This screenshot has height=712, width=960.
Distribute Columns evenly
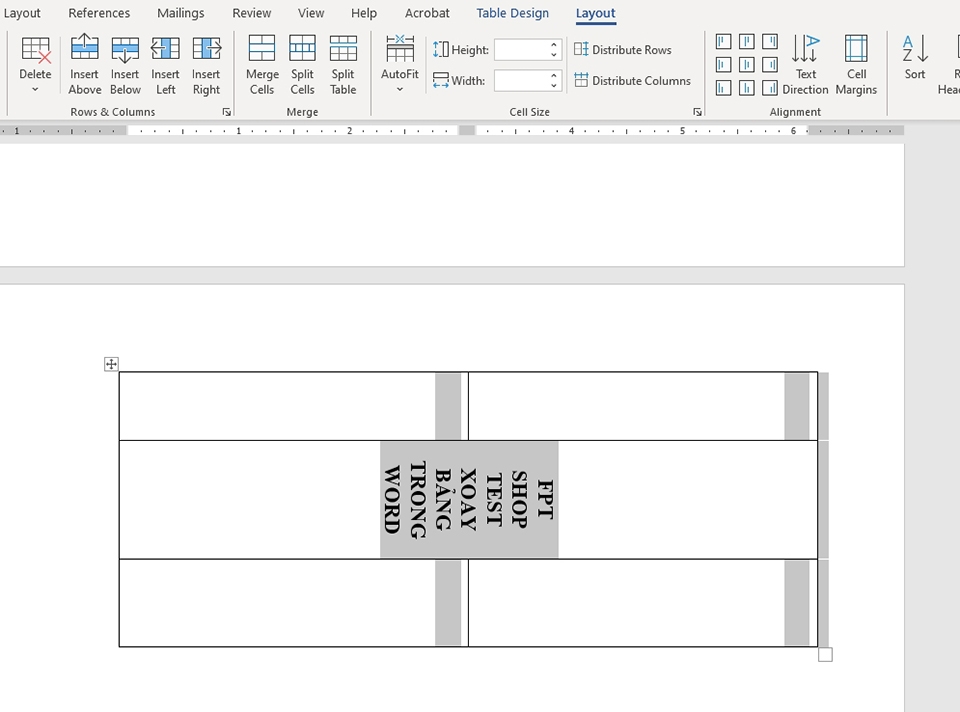click(x=632, y=80)
